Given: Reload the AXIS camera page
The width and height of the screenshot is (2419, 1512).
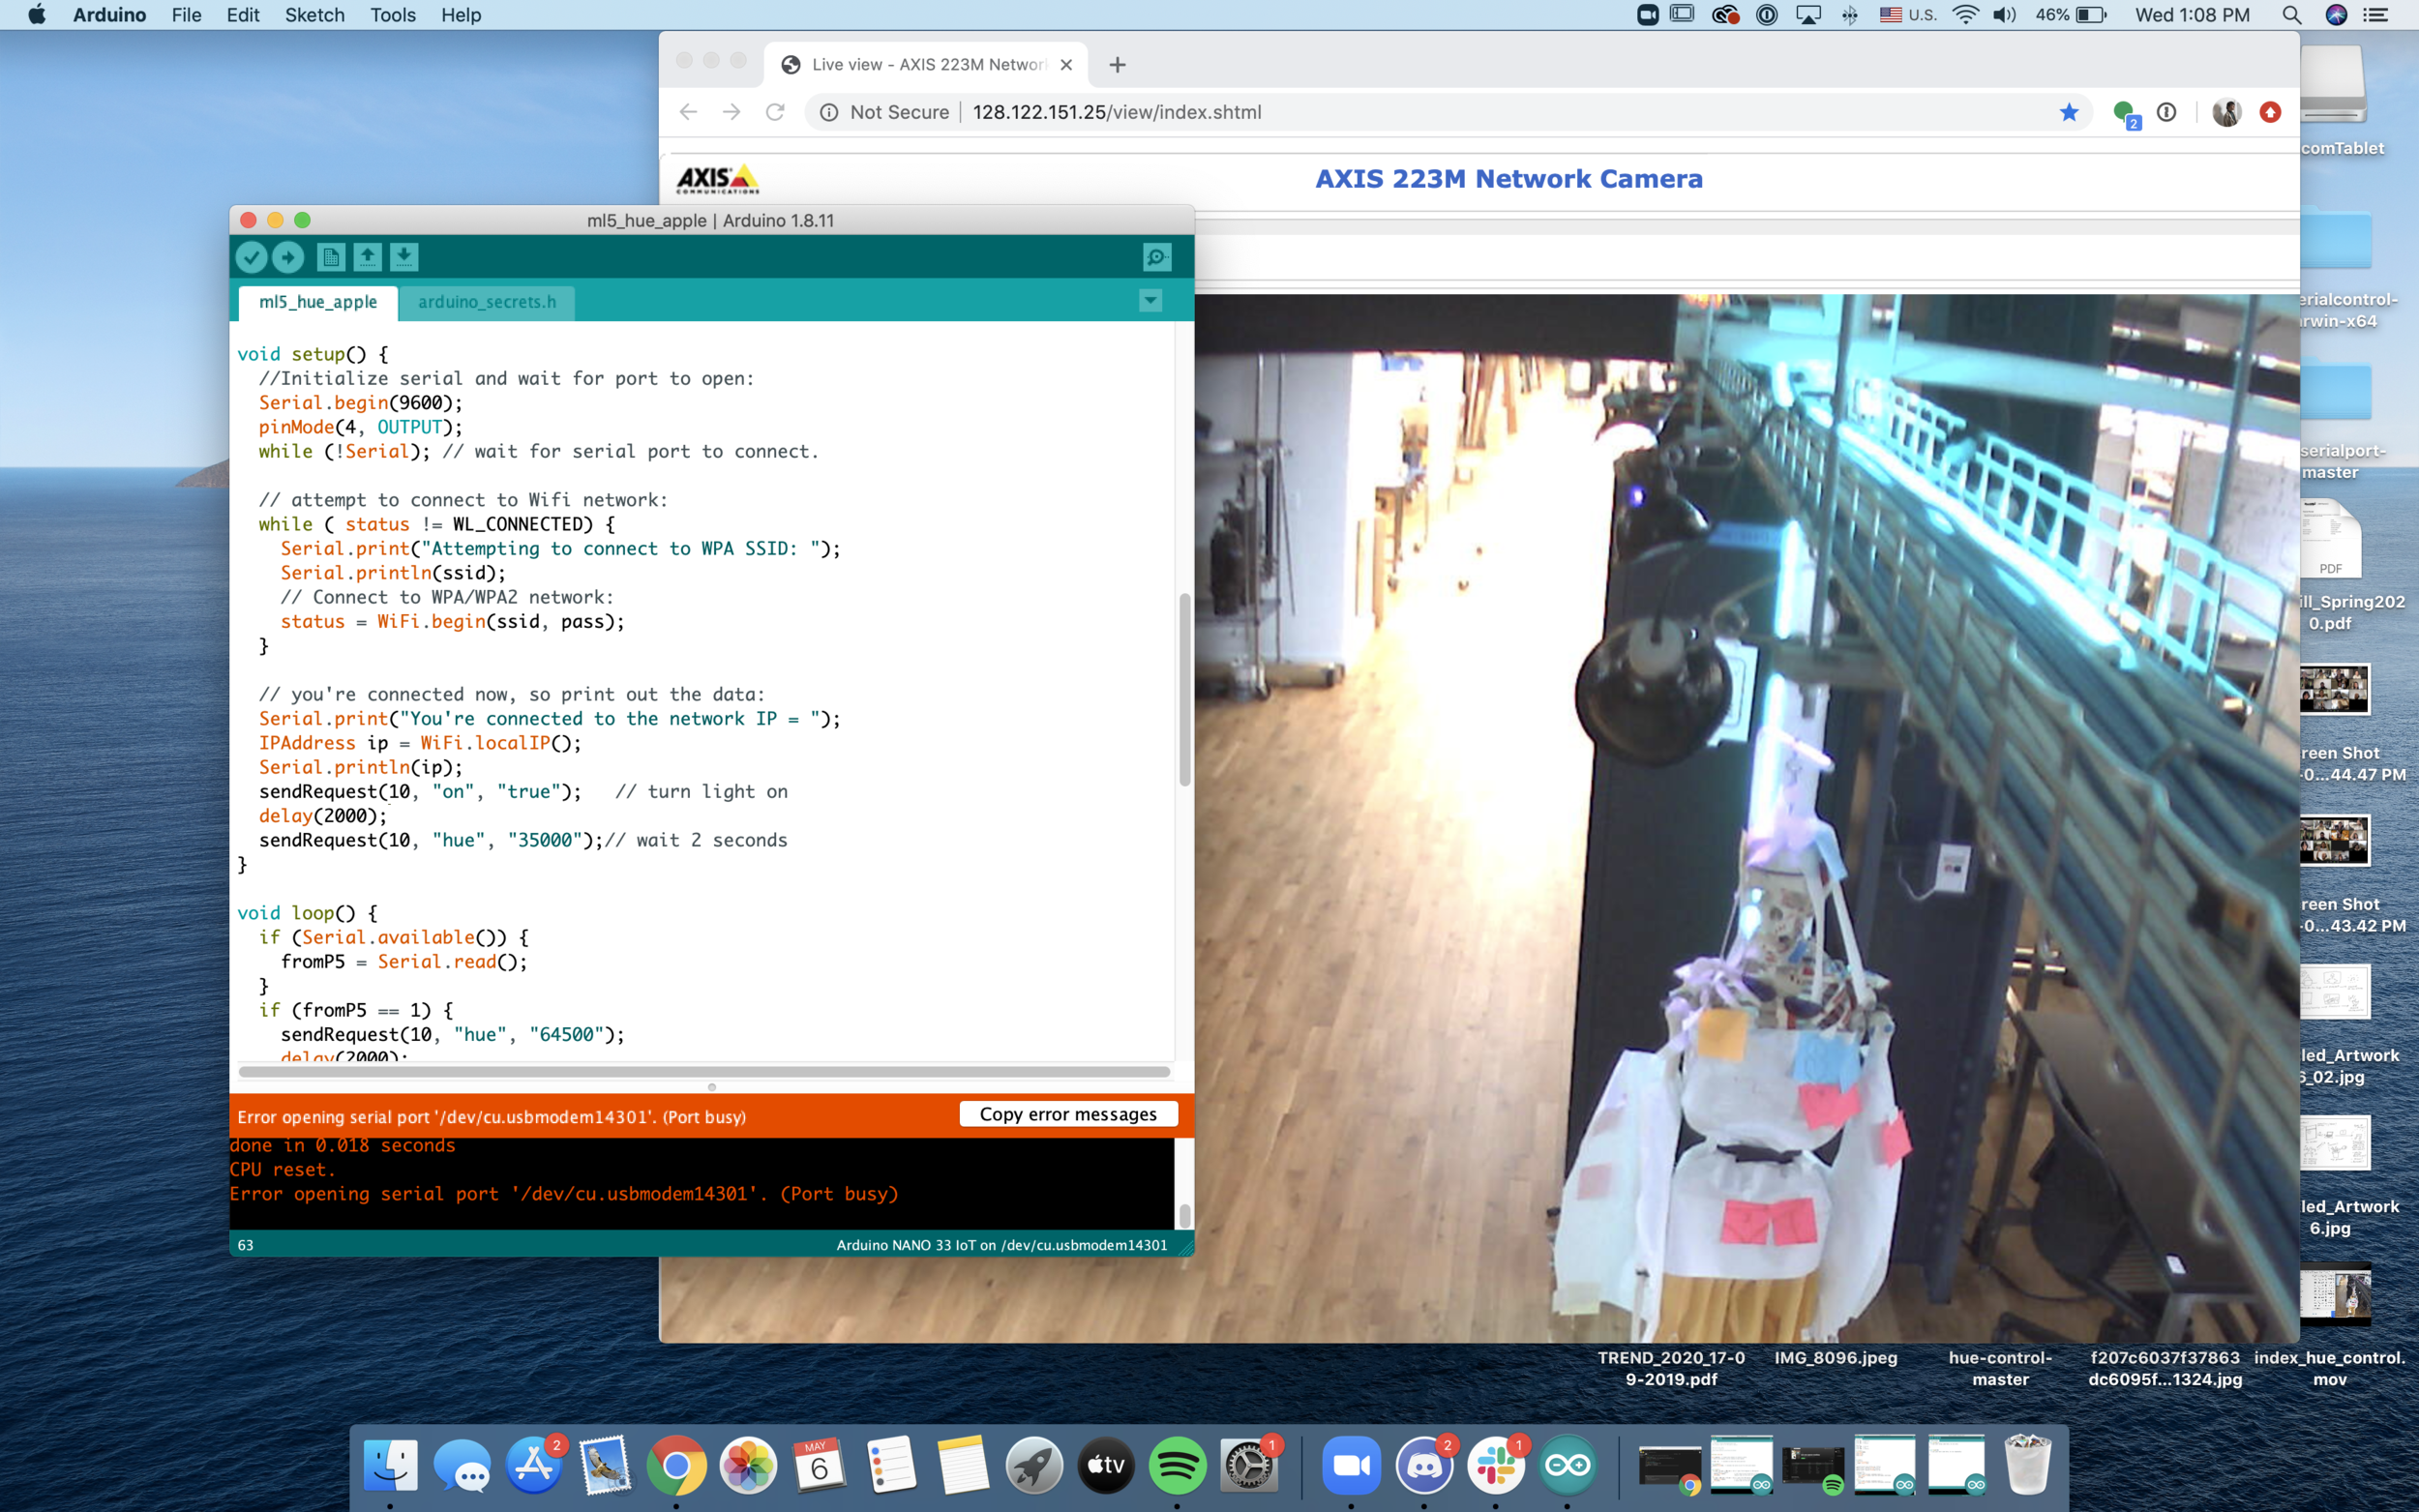Looking at the screenshot, I should pos(775,112).
